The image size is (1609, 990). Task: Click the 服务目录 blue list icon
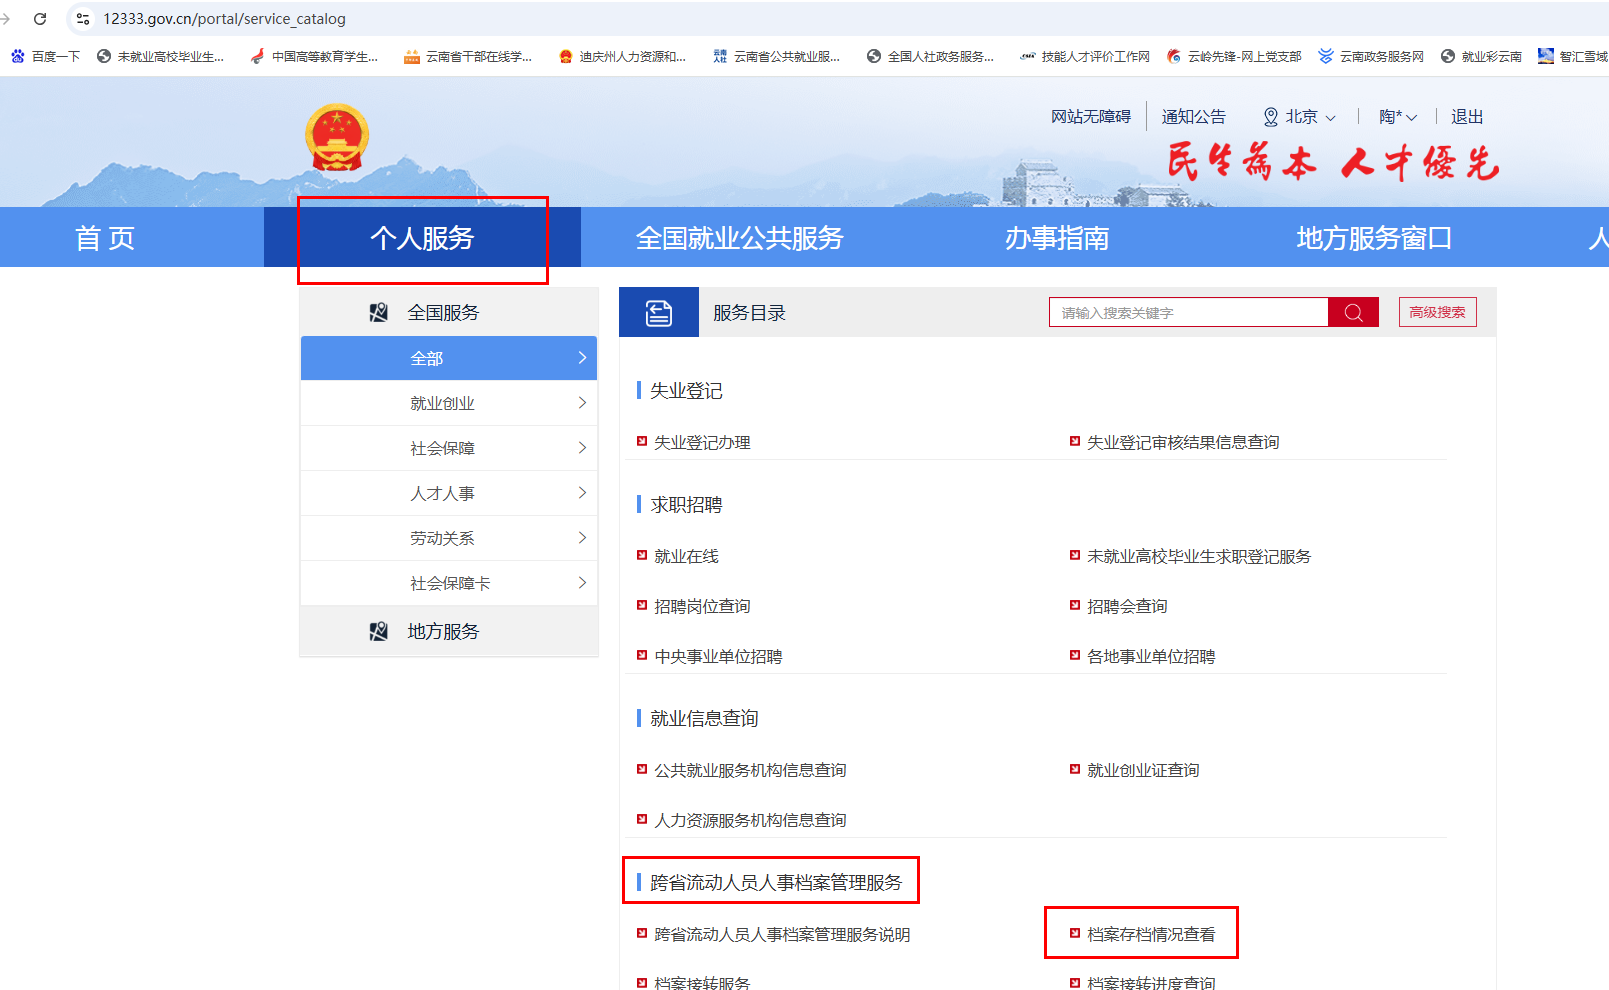659,313
